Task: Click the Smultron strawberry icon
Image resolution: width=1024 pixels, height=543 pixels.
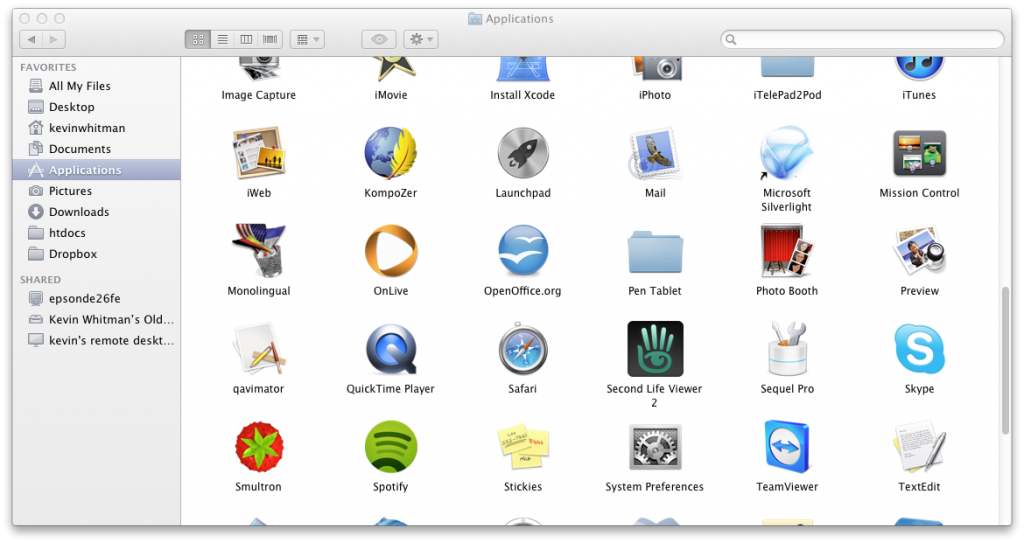Action: point(259,447)
